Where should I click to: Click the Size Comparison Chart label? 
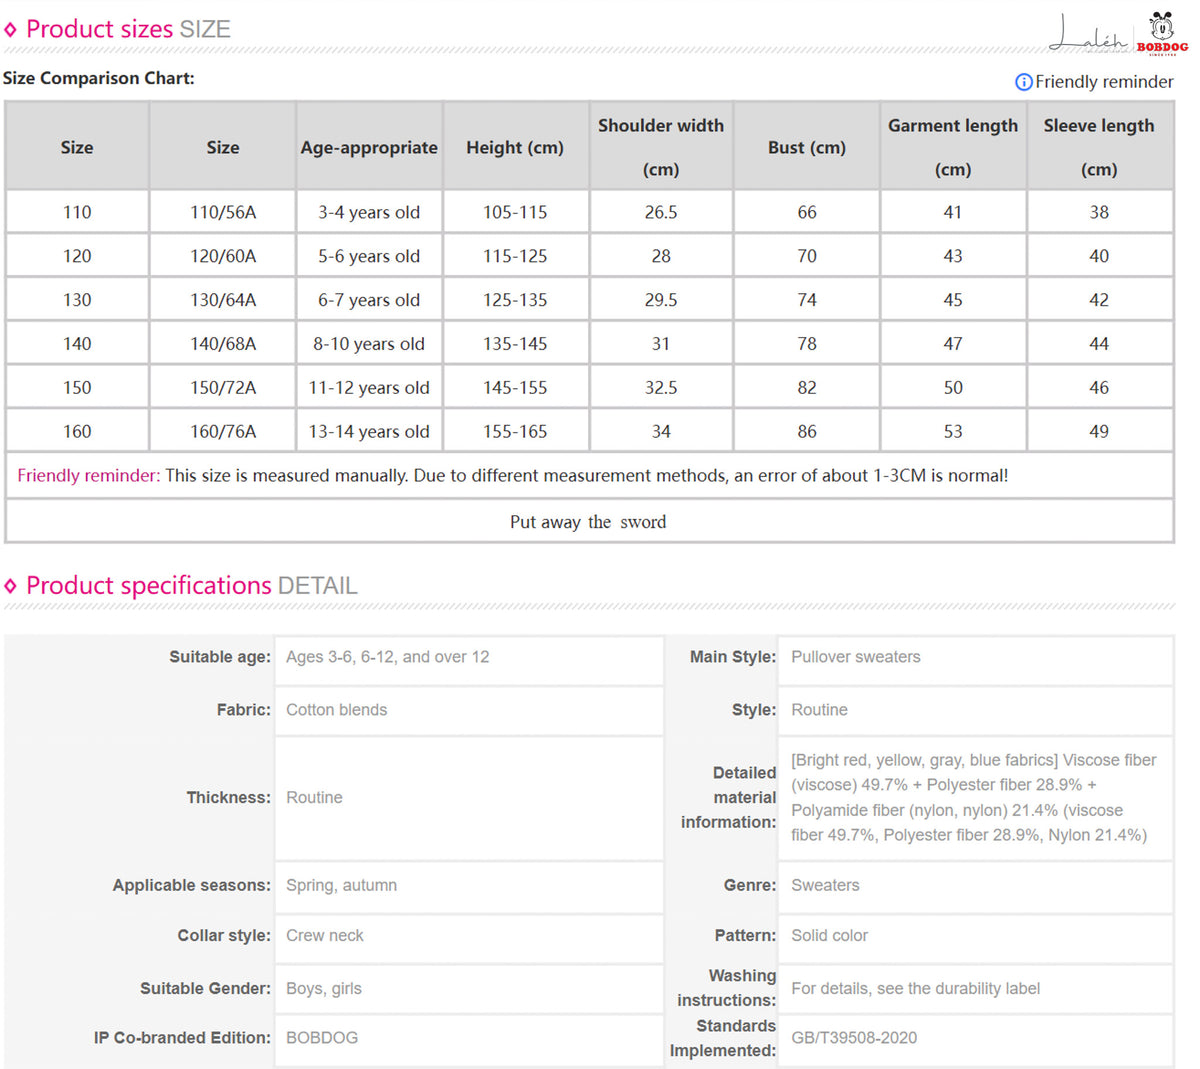pos(99,78)
